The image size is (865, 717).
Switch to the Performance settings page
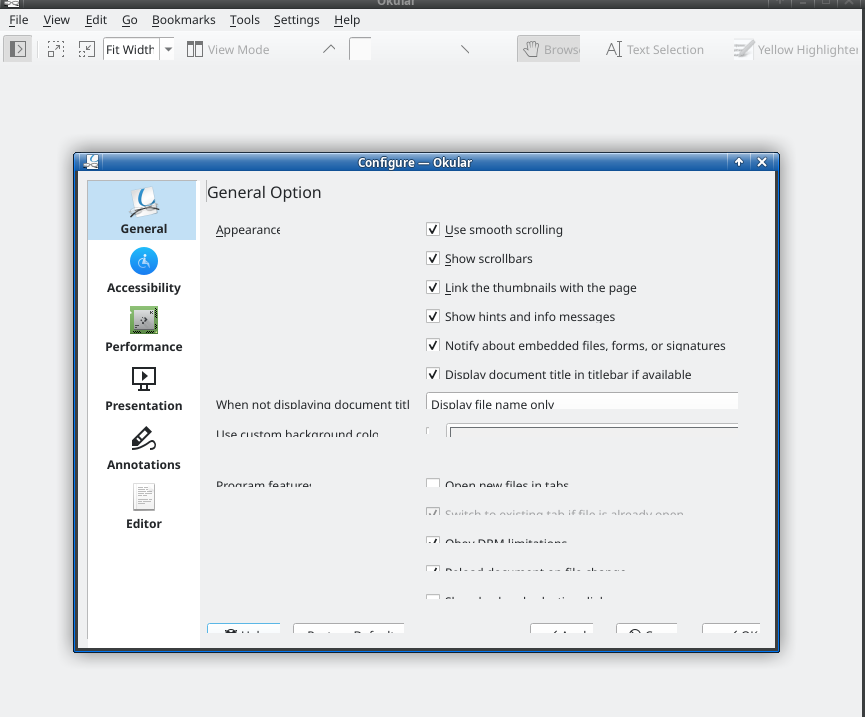143,330
